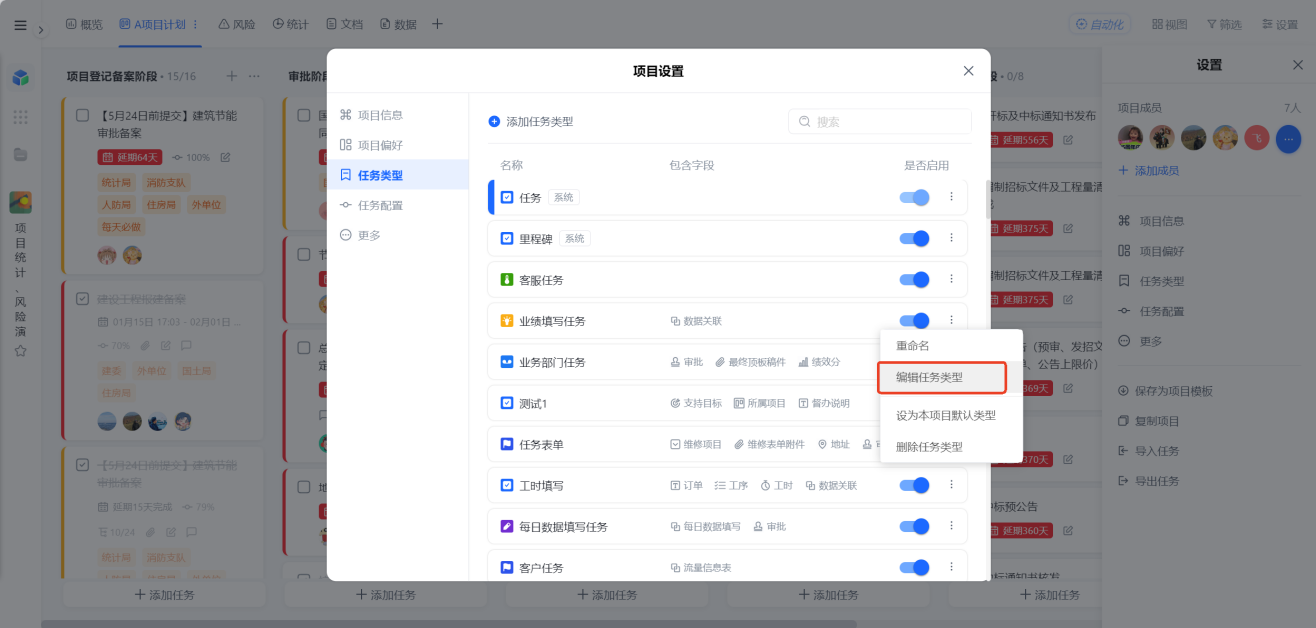Screen dimensions: 1316x628
Task: Switch to the 统计 tab
Action: (290, 24)
